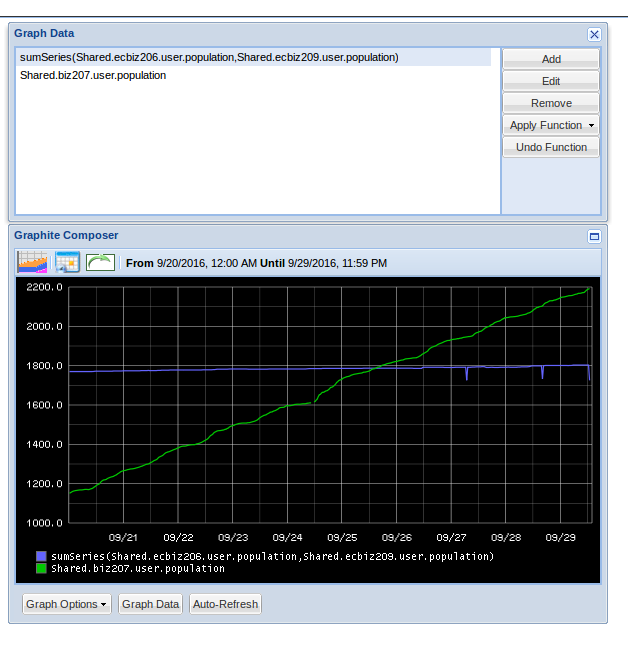Select the sumSeries target in list
This screenshot has width=628, height=662.
[x=209, y=57]
